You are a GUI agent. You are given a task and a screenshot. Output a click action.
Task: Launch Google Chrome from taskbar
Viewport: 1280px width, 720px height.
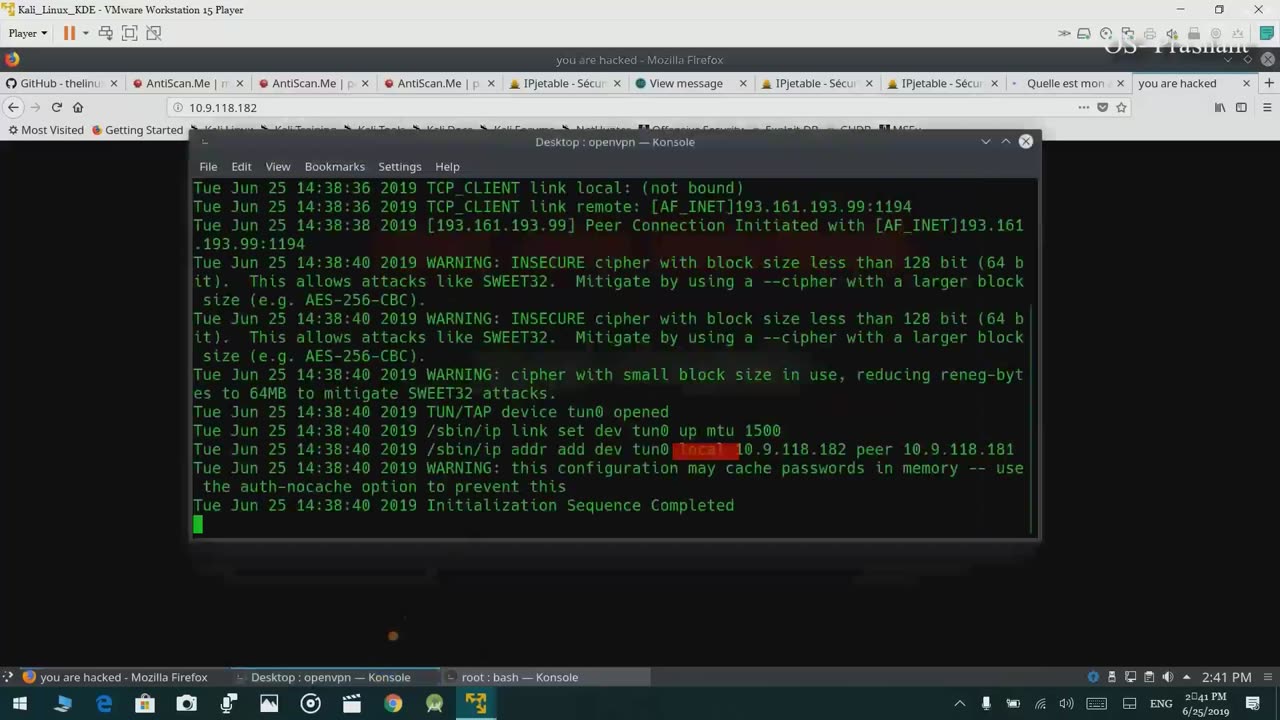point(393,704)
